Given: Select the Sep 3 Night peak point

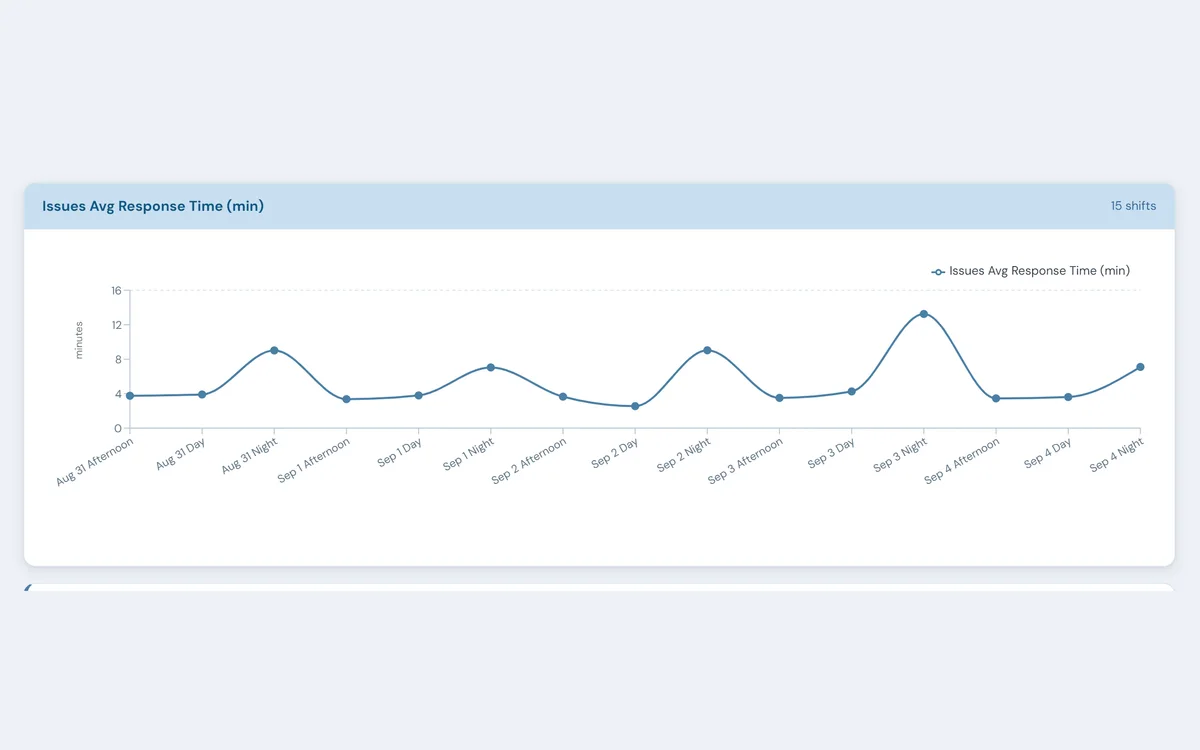Looking at the screenshot, I should [924, 314].
